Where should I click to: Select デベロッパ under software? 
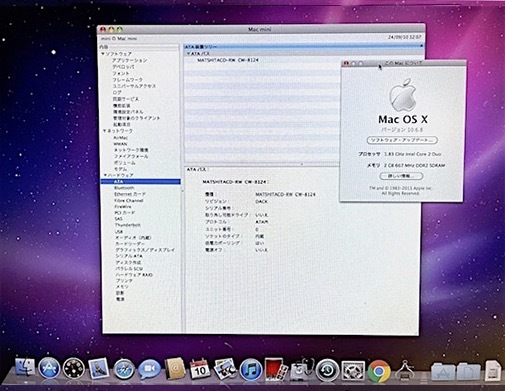[123, 67]
